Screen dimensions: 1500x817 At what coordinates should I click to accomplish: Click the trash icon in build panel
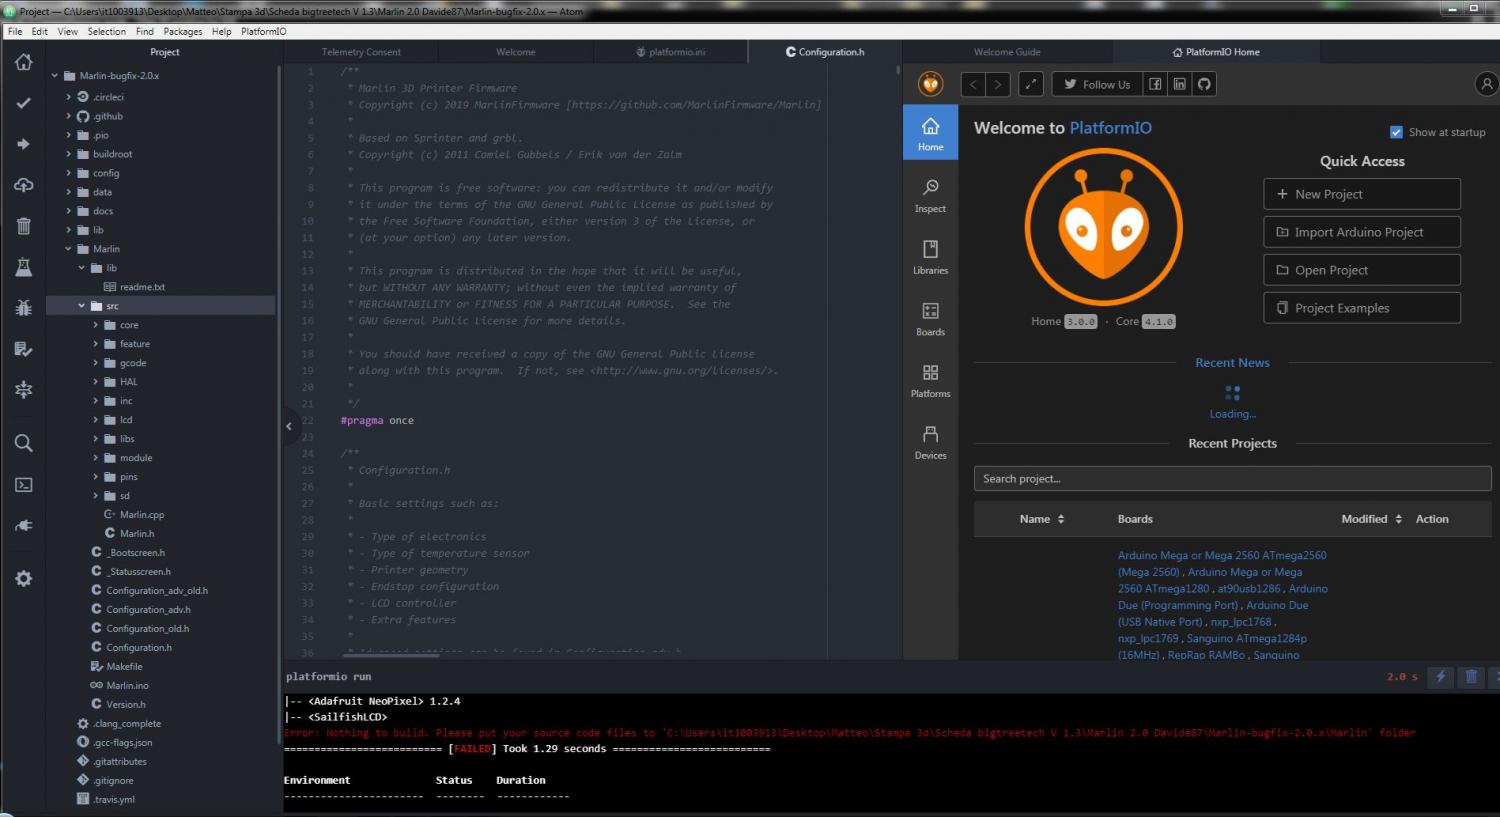click(1471, 677)
